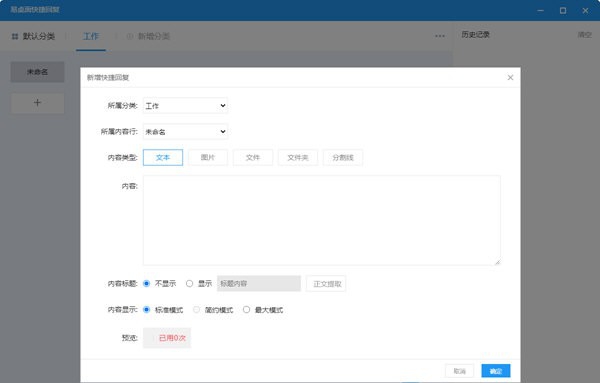Select the 分割线 content type
The image size is (600, 383).
tap(343, 158)
